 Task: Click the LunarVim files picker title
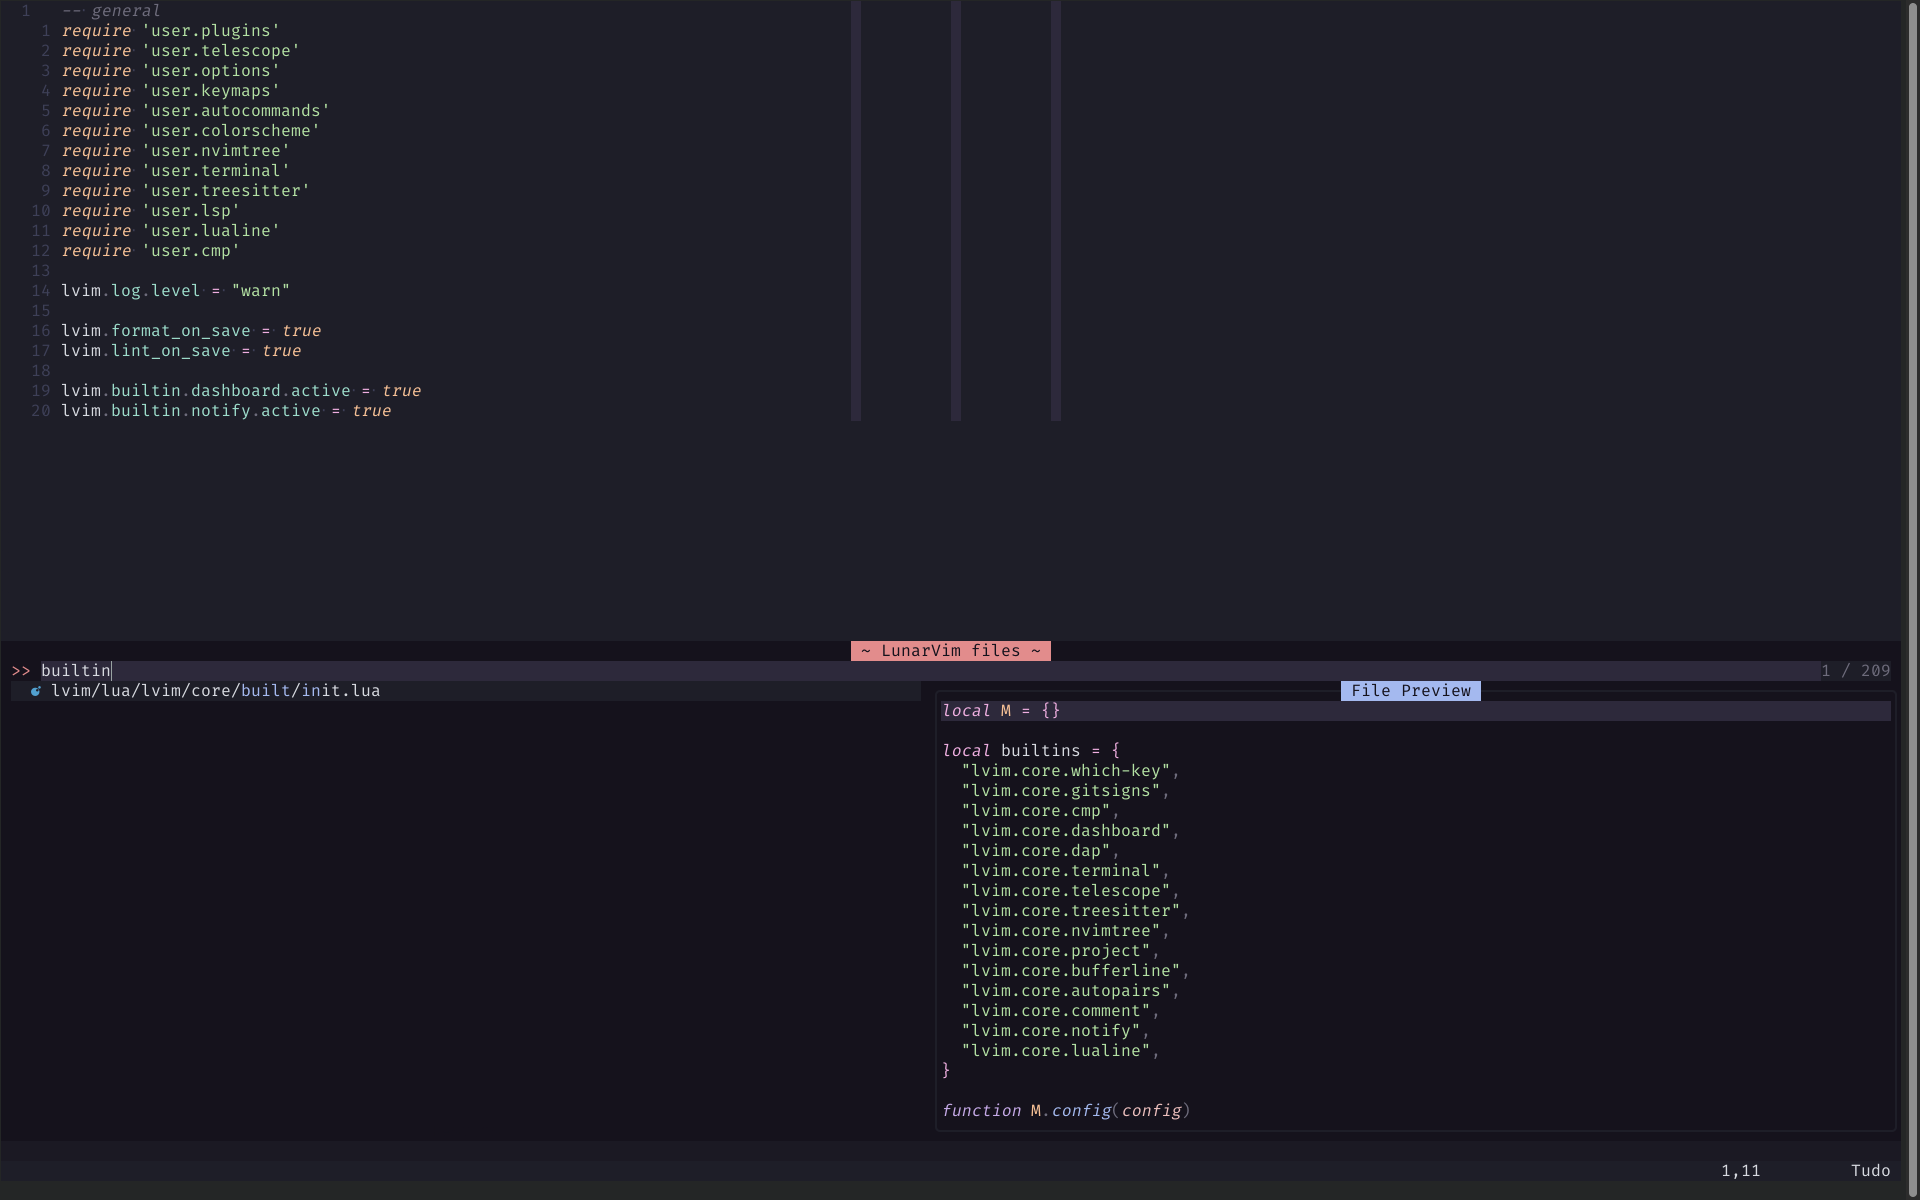click(x=950, y=651)
